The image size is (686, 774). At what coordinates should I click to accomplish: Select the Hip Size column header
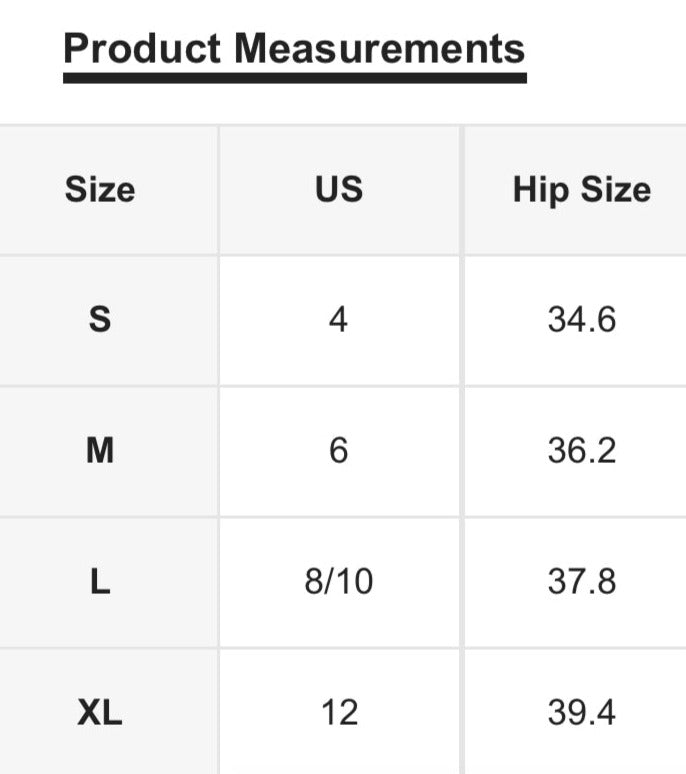coord(581,190)
